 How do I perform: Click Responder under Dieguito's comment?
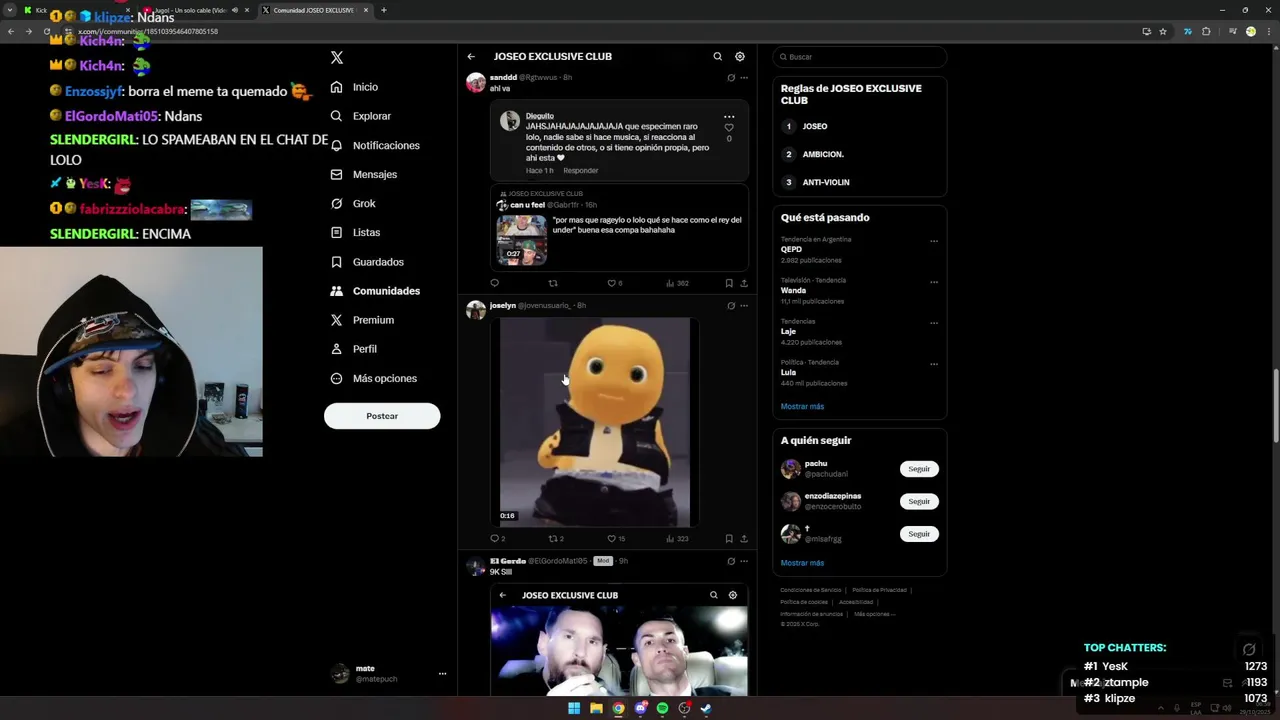(x=580, y=171)
